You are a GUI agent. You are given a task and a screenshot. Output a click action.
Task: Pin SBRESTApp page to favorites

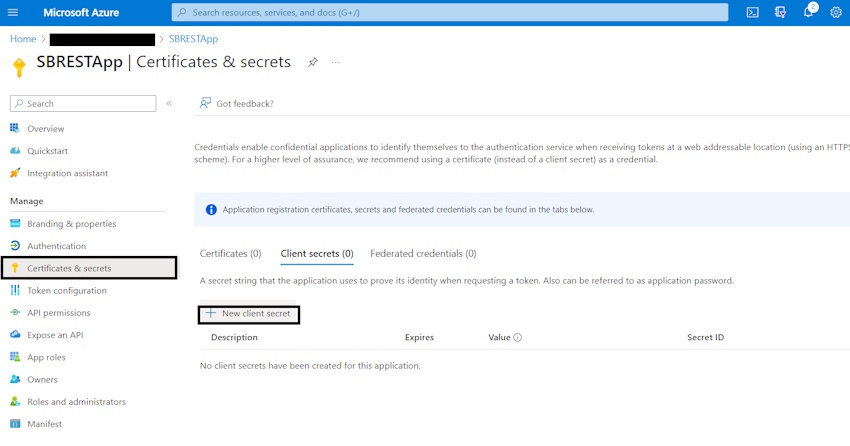[x=312, y=62]
